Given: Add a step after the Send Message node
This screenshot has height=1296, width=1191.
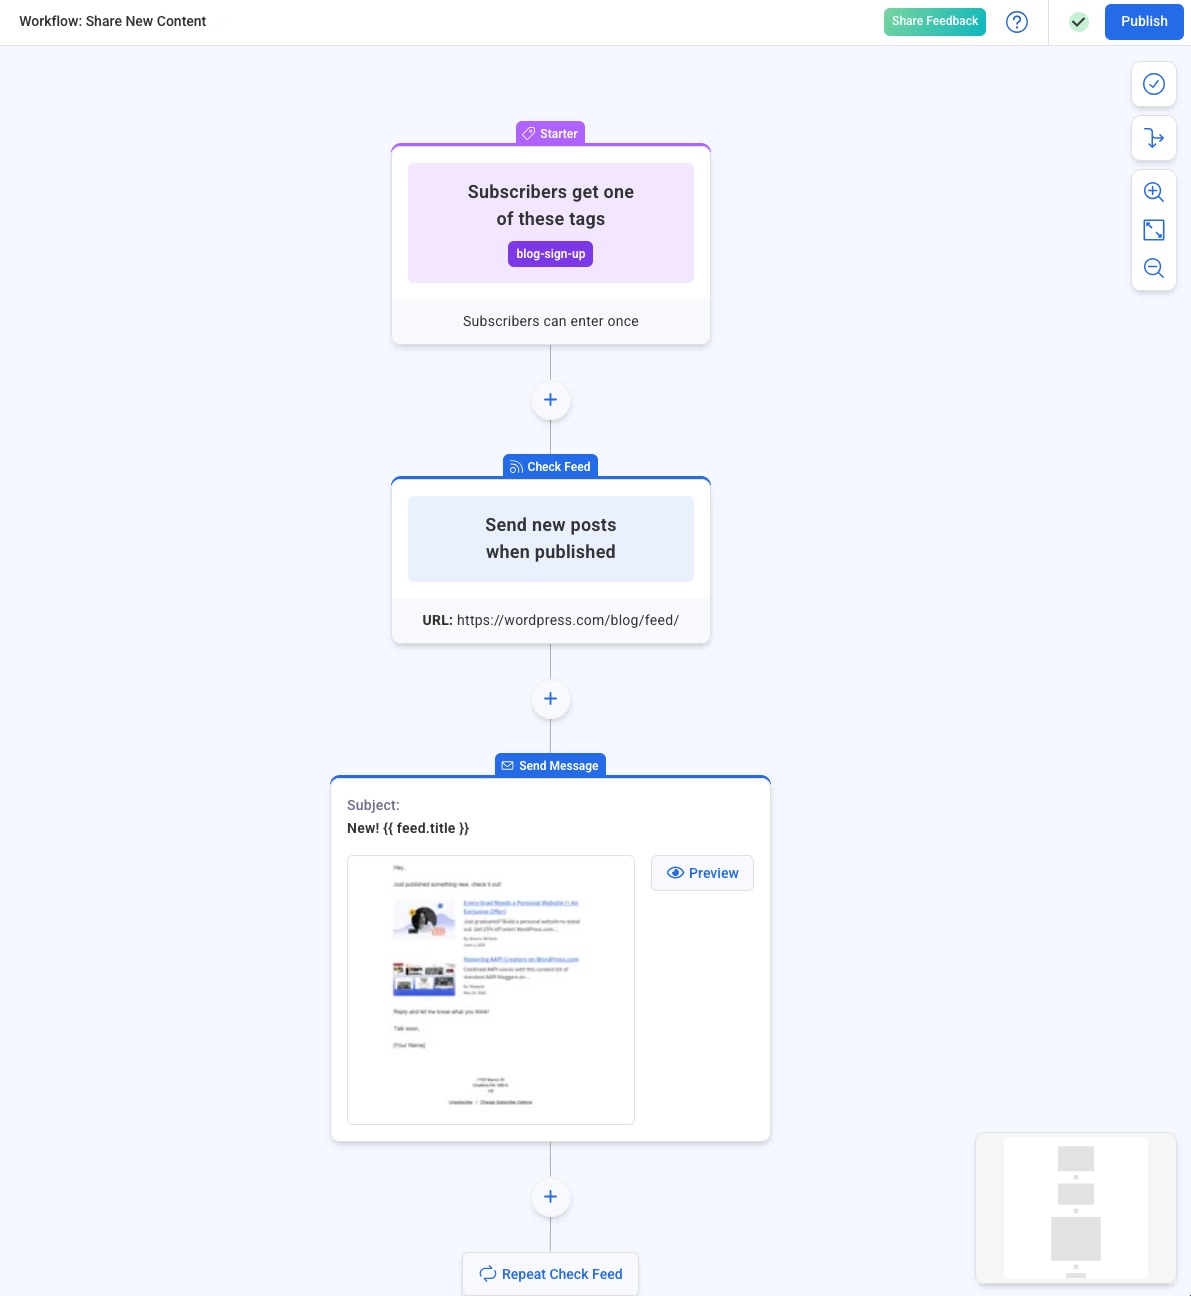Looking at the screenshot, I should pos(550,1196).
